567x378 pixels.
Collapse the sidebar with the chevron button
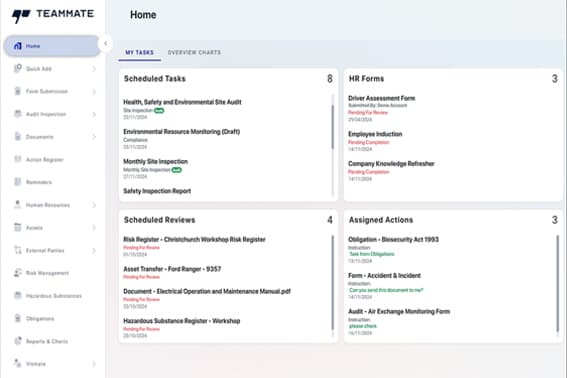pyautogui.click(x=105, y=44)
